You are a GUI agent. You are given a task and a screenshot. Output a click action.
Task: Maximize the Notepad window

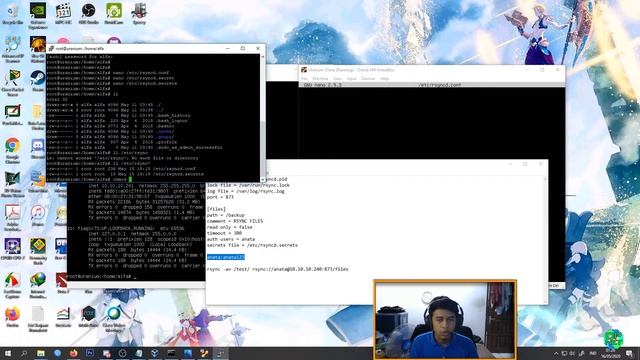(525, 164)
